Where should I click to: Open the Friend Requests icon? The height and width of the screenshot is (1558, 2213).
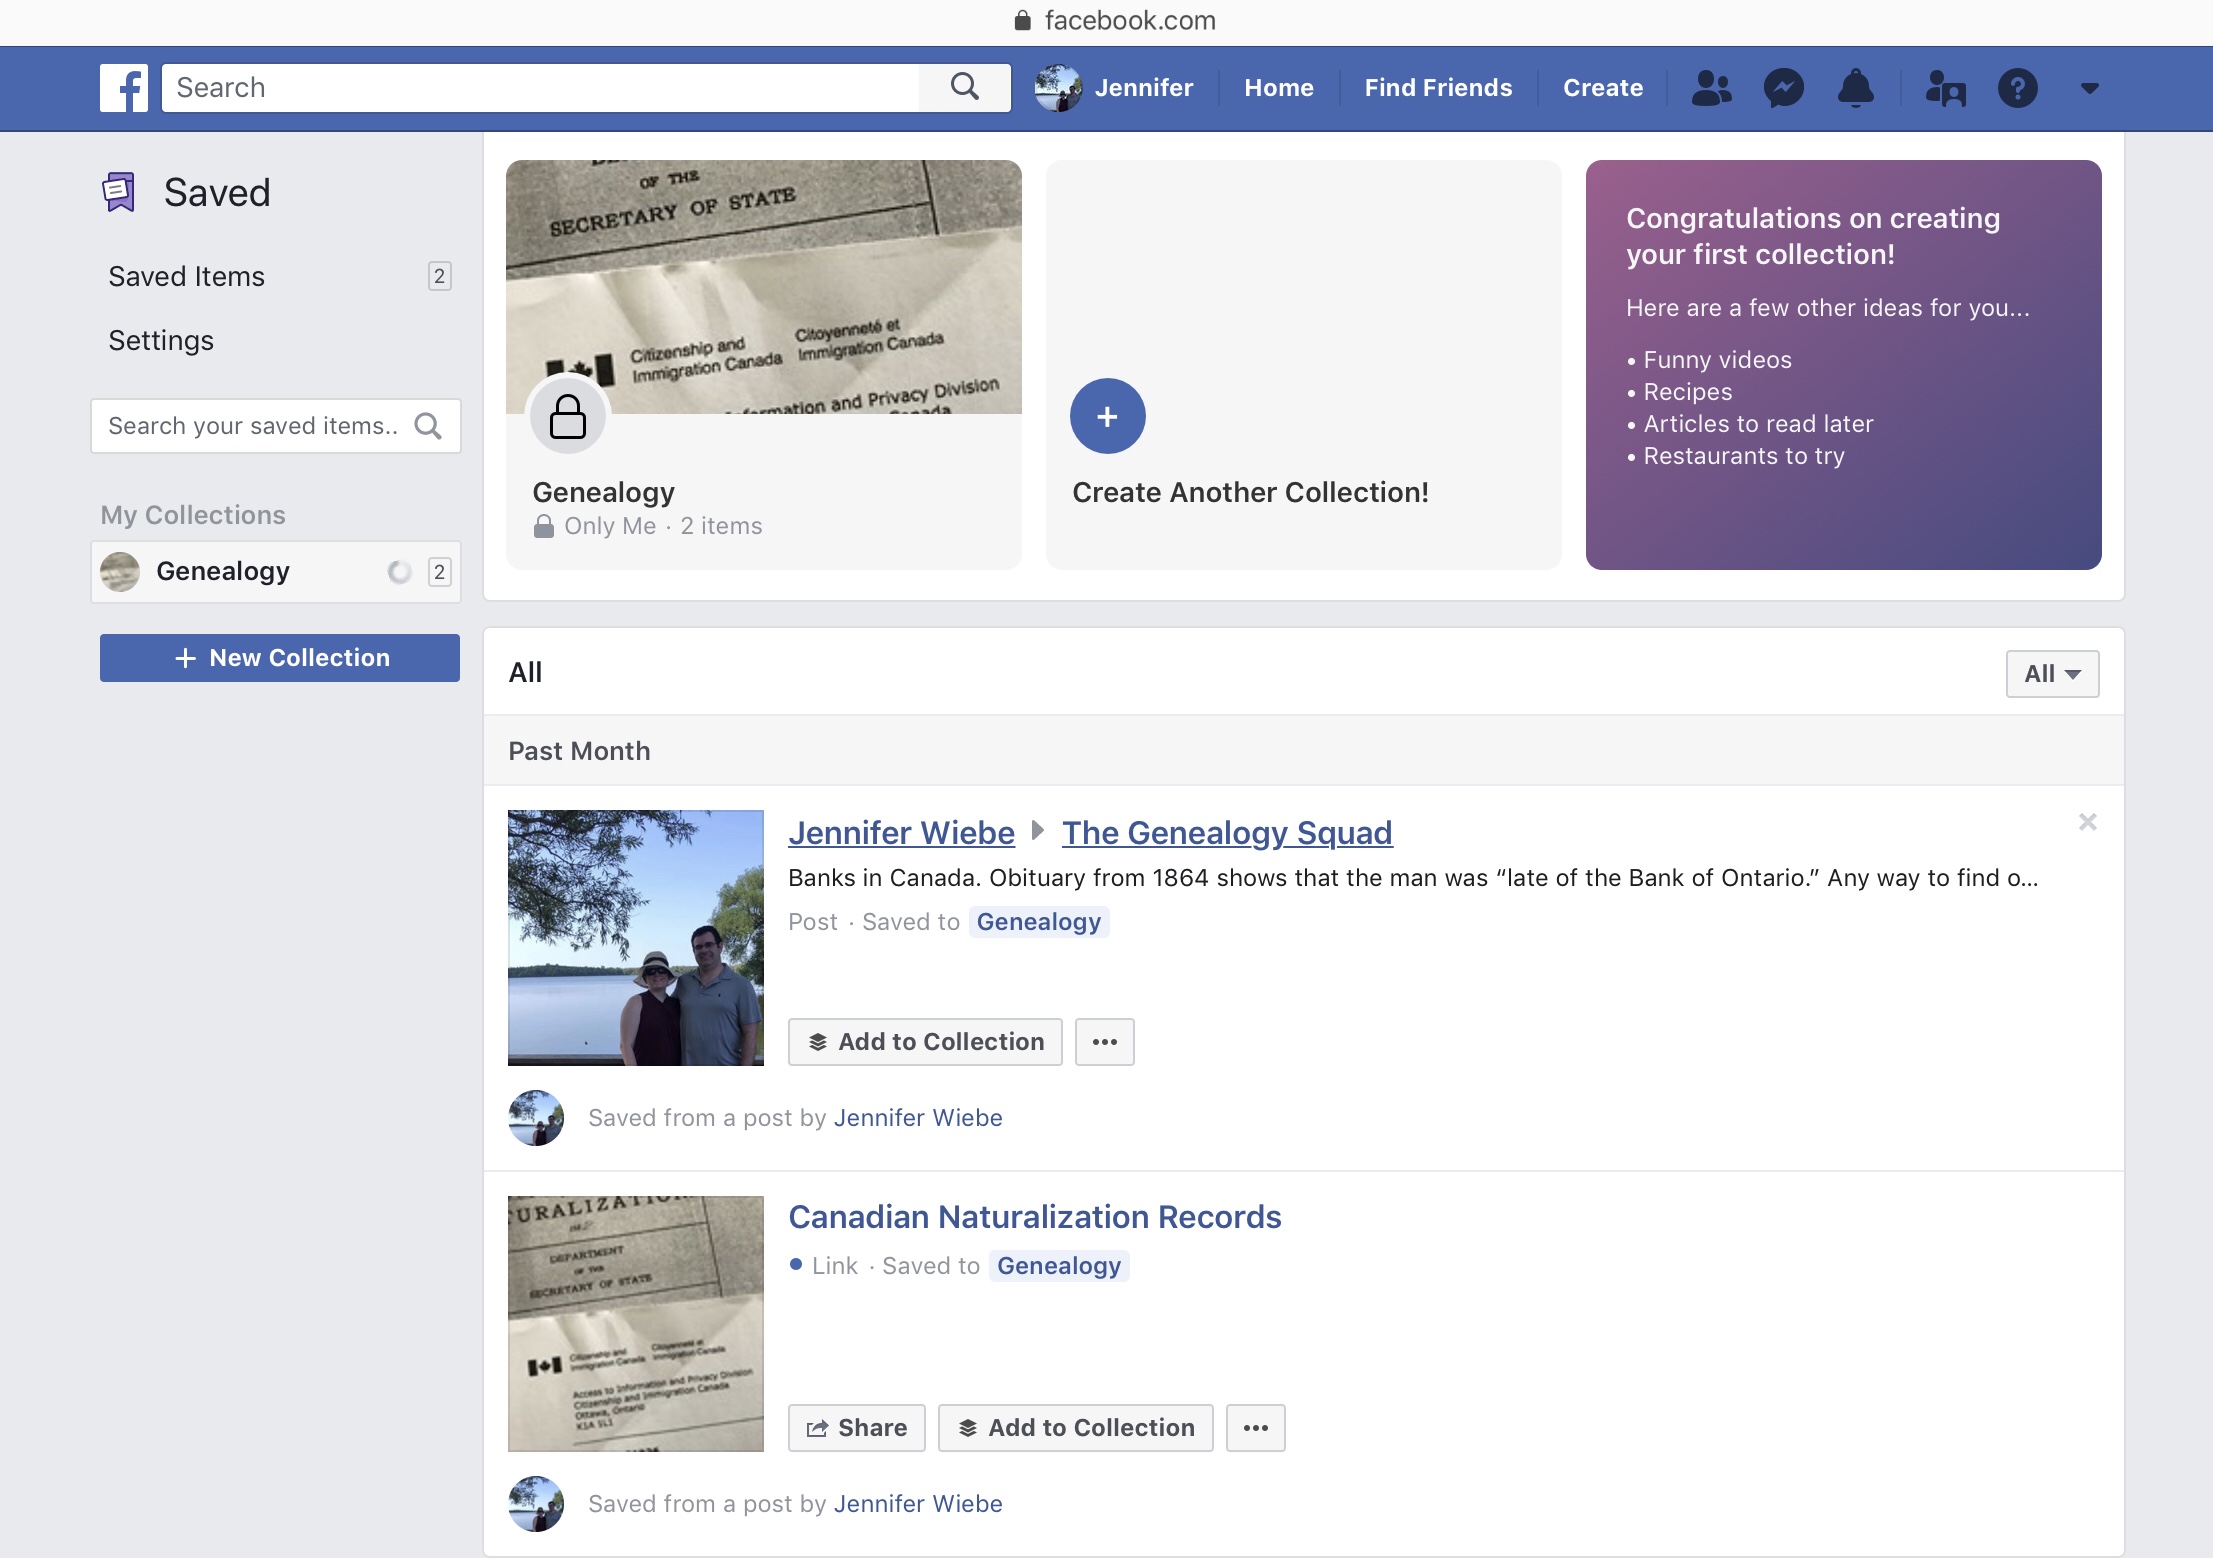[x=1711, y=88]
